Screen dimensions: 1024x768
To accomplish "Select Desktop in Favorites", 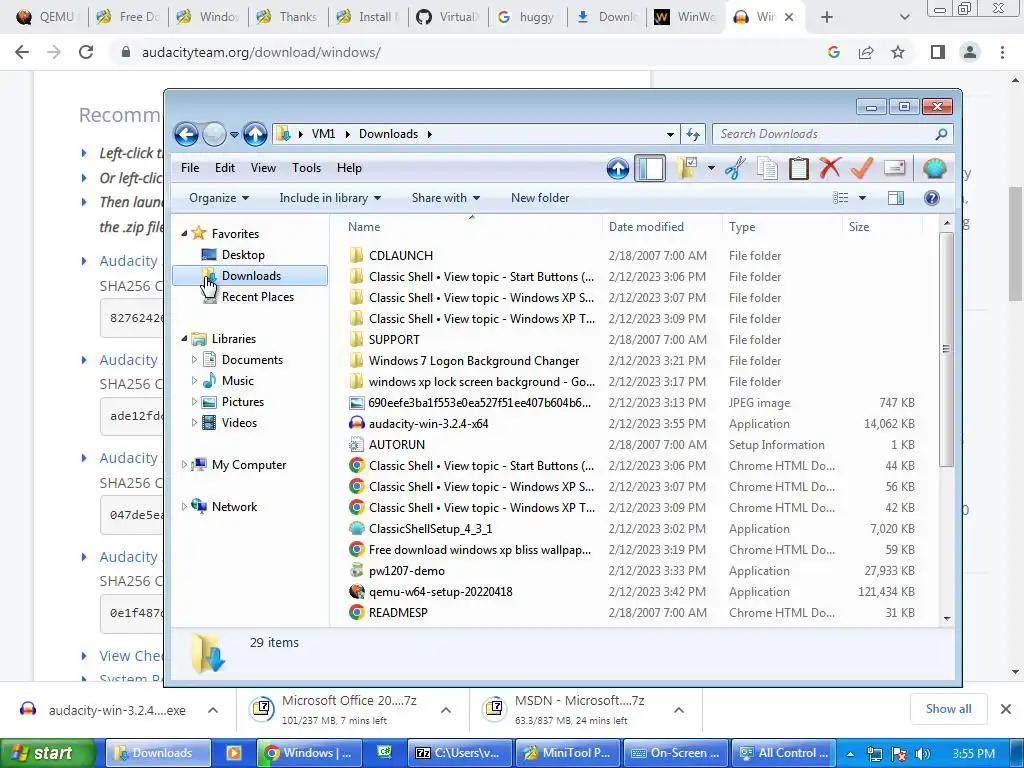I will (x=243, y=255).
